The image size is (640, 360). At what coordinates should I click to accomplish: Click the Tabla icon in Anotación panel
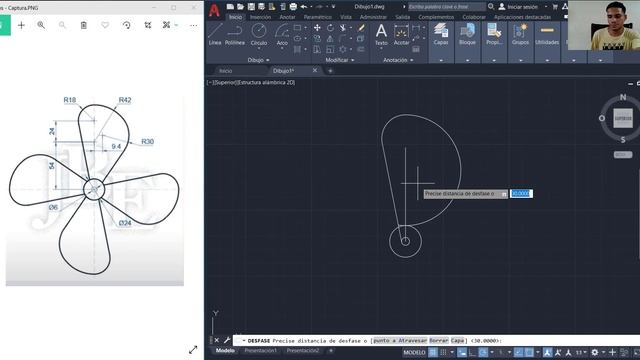(416, 49)
